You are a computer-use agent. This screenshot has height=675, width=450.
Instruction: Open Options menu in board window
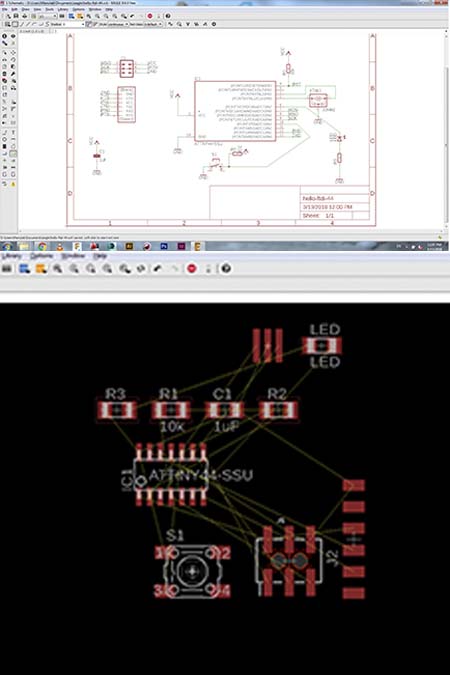pyautogui.click(x=42, y=256)
